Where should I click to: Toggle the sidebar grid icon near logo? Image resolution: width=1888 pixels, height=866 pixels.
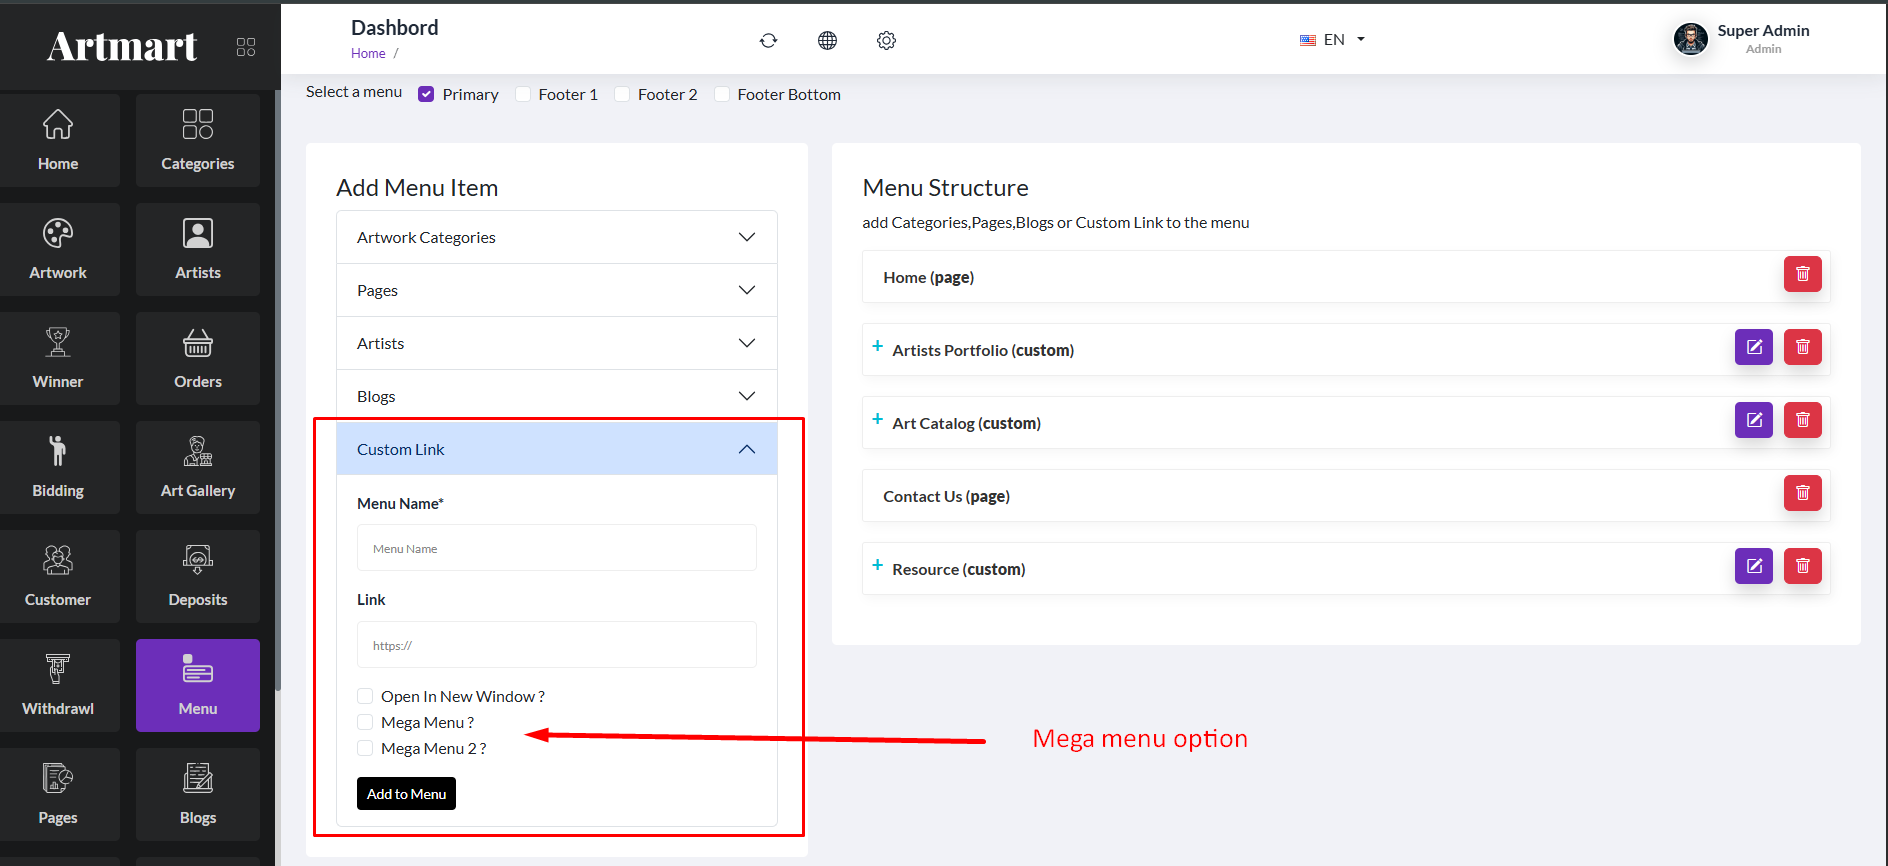coord(246,47)
